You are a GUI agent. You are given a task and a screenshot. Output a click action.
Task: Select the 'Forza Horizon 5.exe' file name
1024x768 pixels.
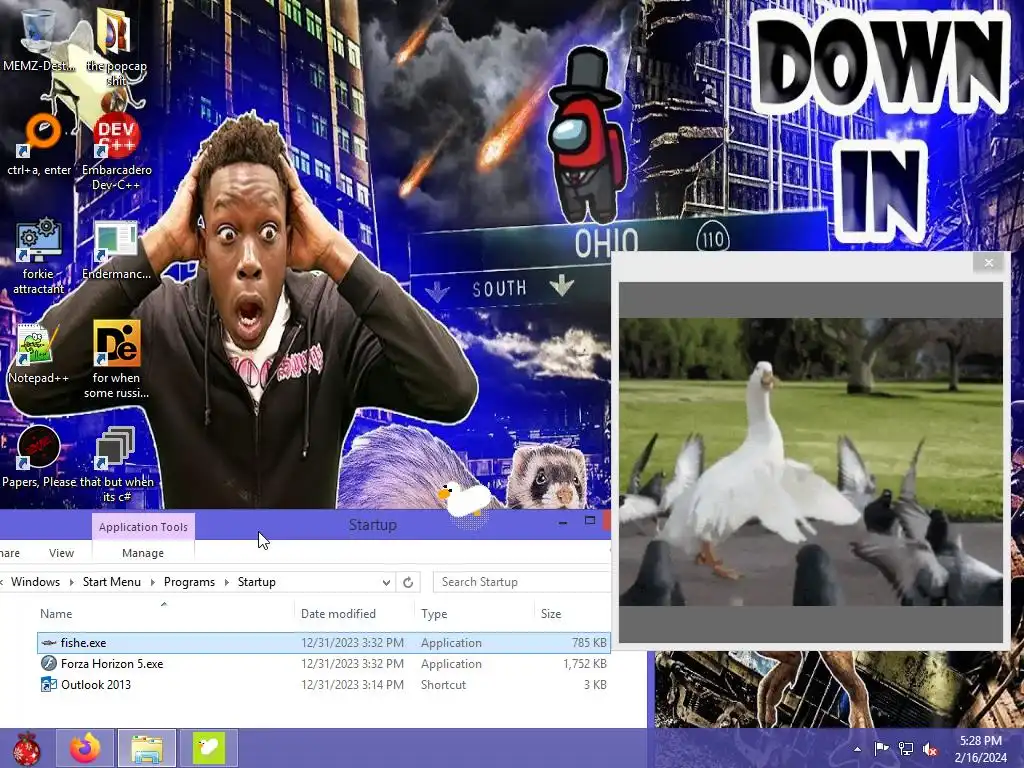click(x=112, y=664)
